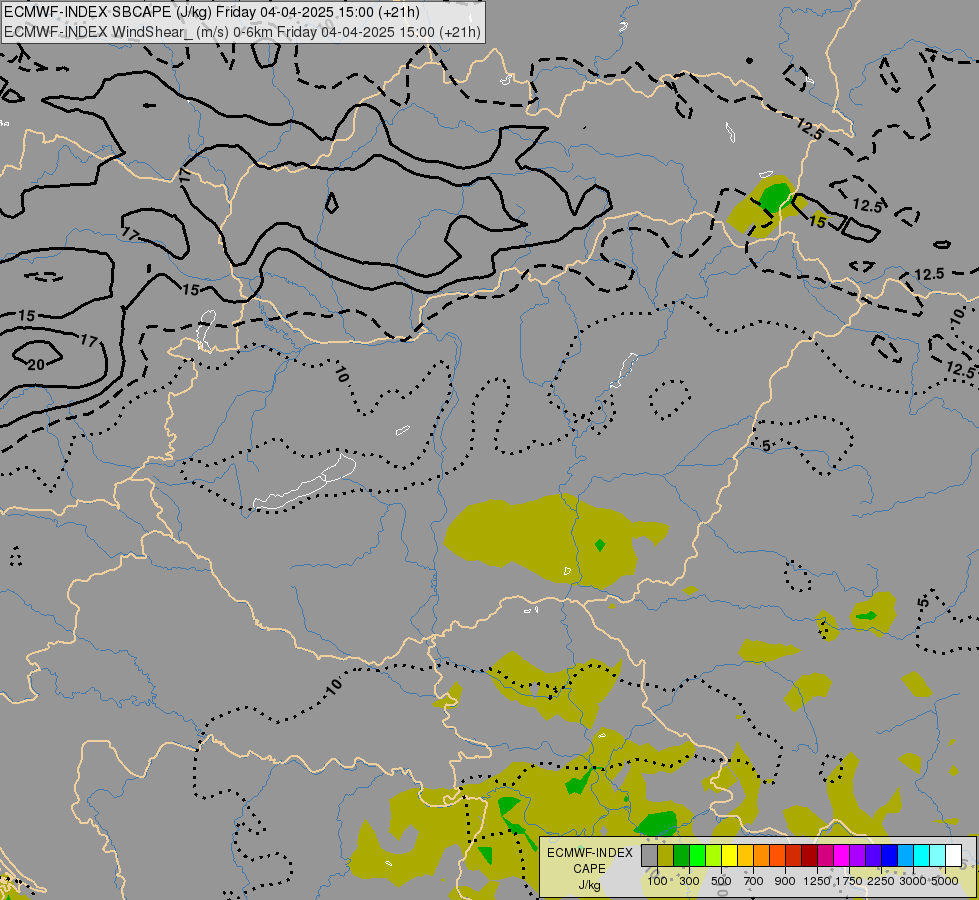Pick the white swatch at the legend end
The image size is (979, 900).
point(953,856)
